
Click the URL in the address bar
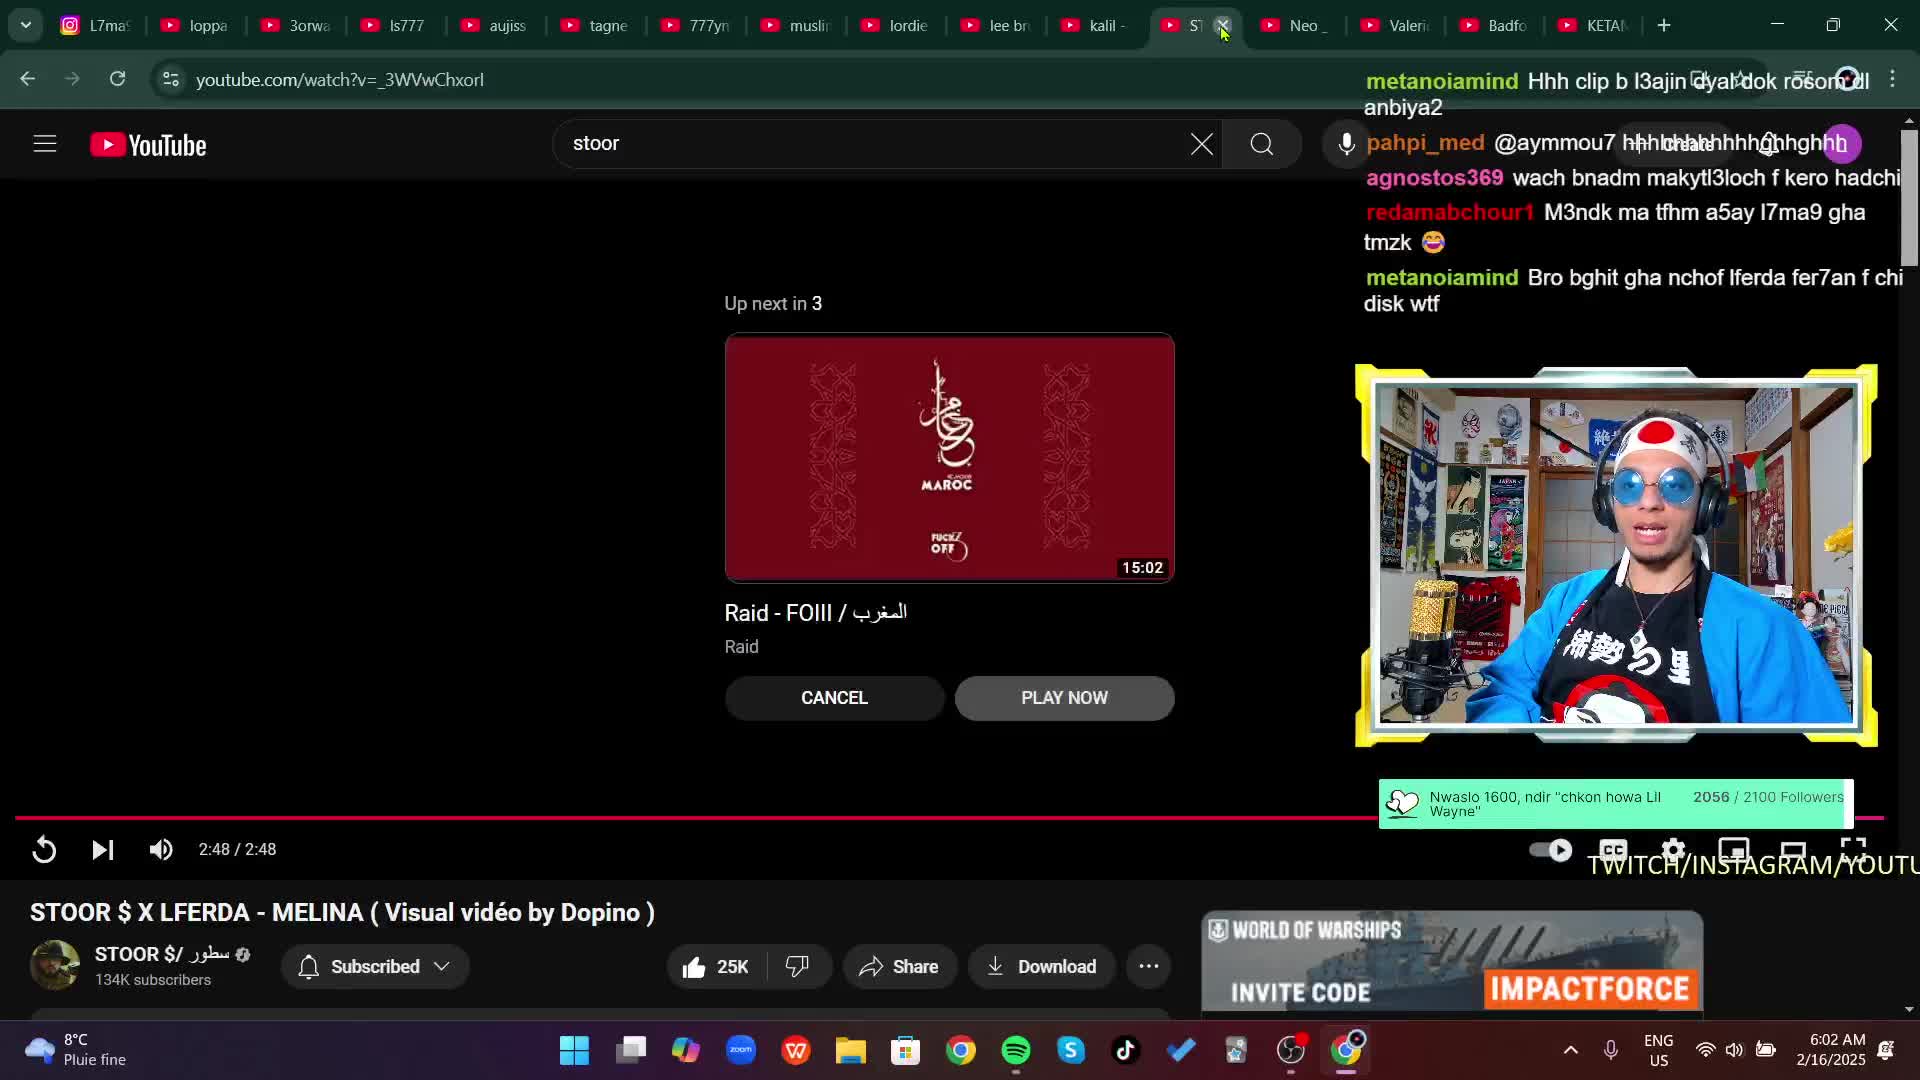coord(340,80)
